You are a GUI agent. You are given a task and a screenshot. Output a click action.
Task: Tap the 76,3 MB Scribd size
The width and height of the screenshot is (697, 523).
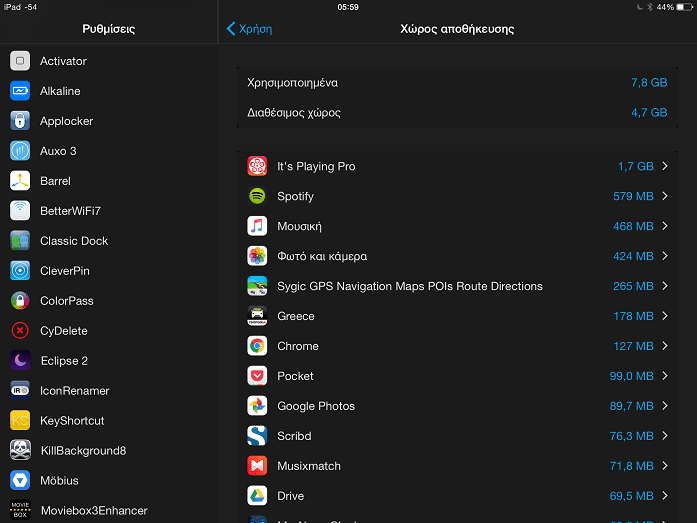click(631, 436)
